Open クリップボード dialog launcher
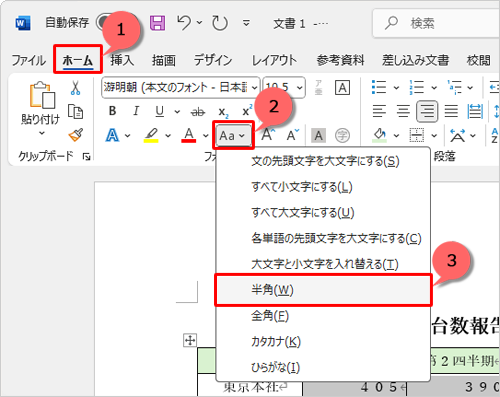 click(87, 156)
